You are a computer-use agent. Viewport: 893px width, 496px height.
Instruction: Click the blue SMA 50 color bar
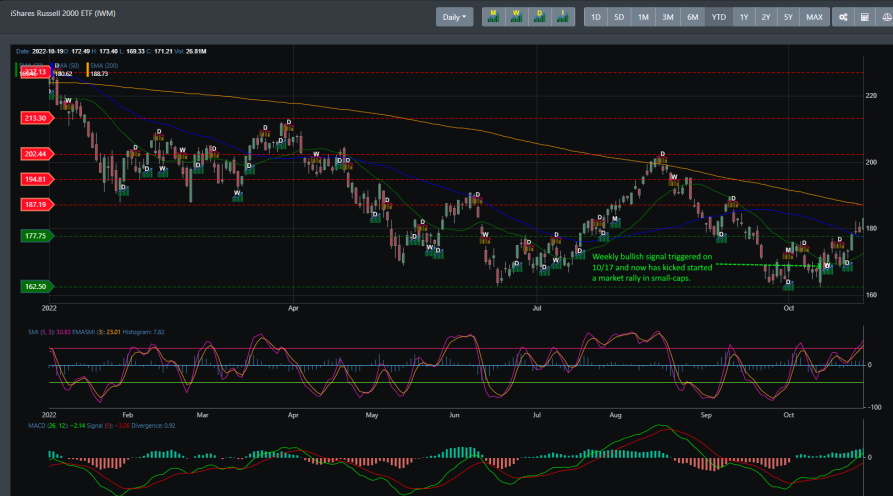[x=52, y=69]
